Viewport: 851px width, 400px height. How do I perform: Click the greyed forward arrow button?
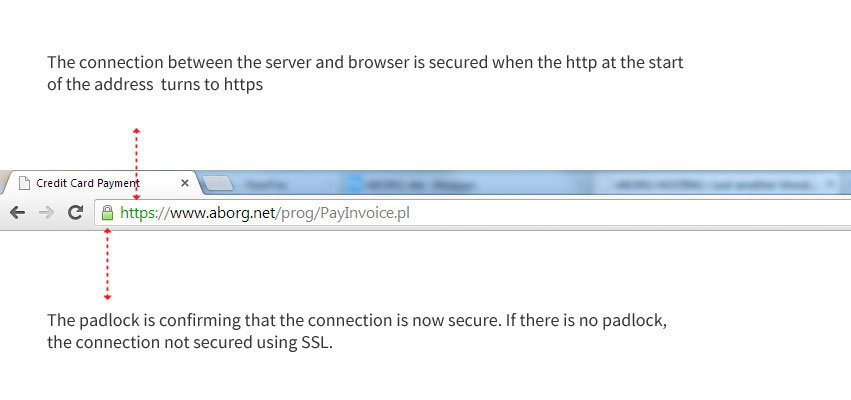click(46, 213)
